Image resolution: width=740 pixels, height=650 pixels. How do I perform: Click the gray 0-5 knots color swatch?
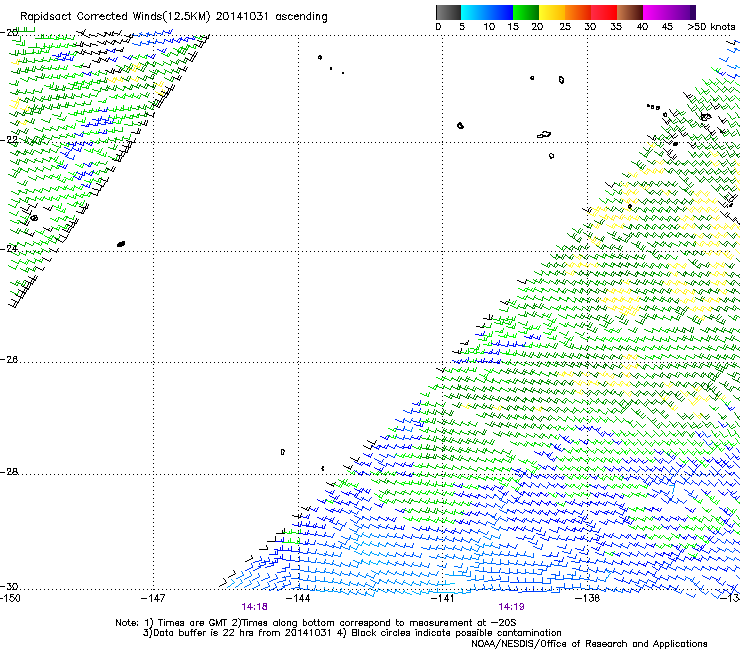(448, 12)
